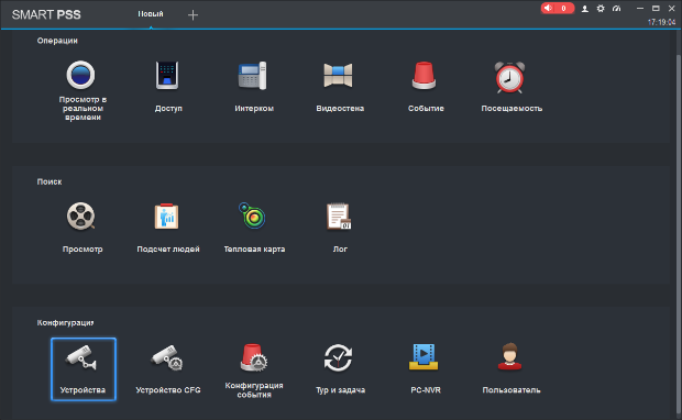Open the Подсчет людей people counting
Viewport: 682px width, 420px height.
[167, 217]
